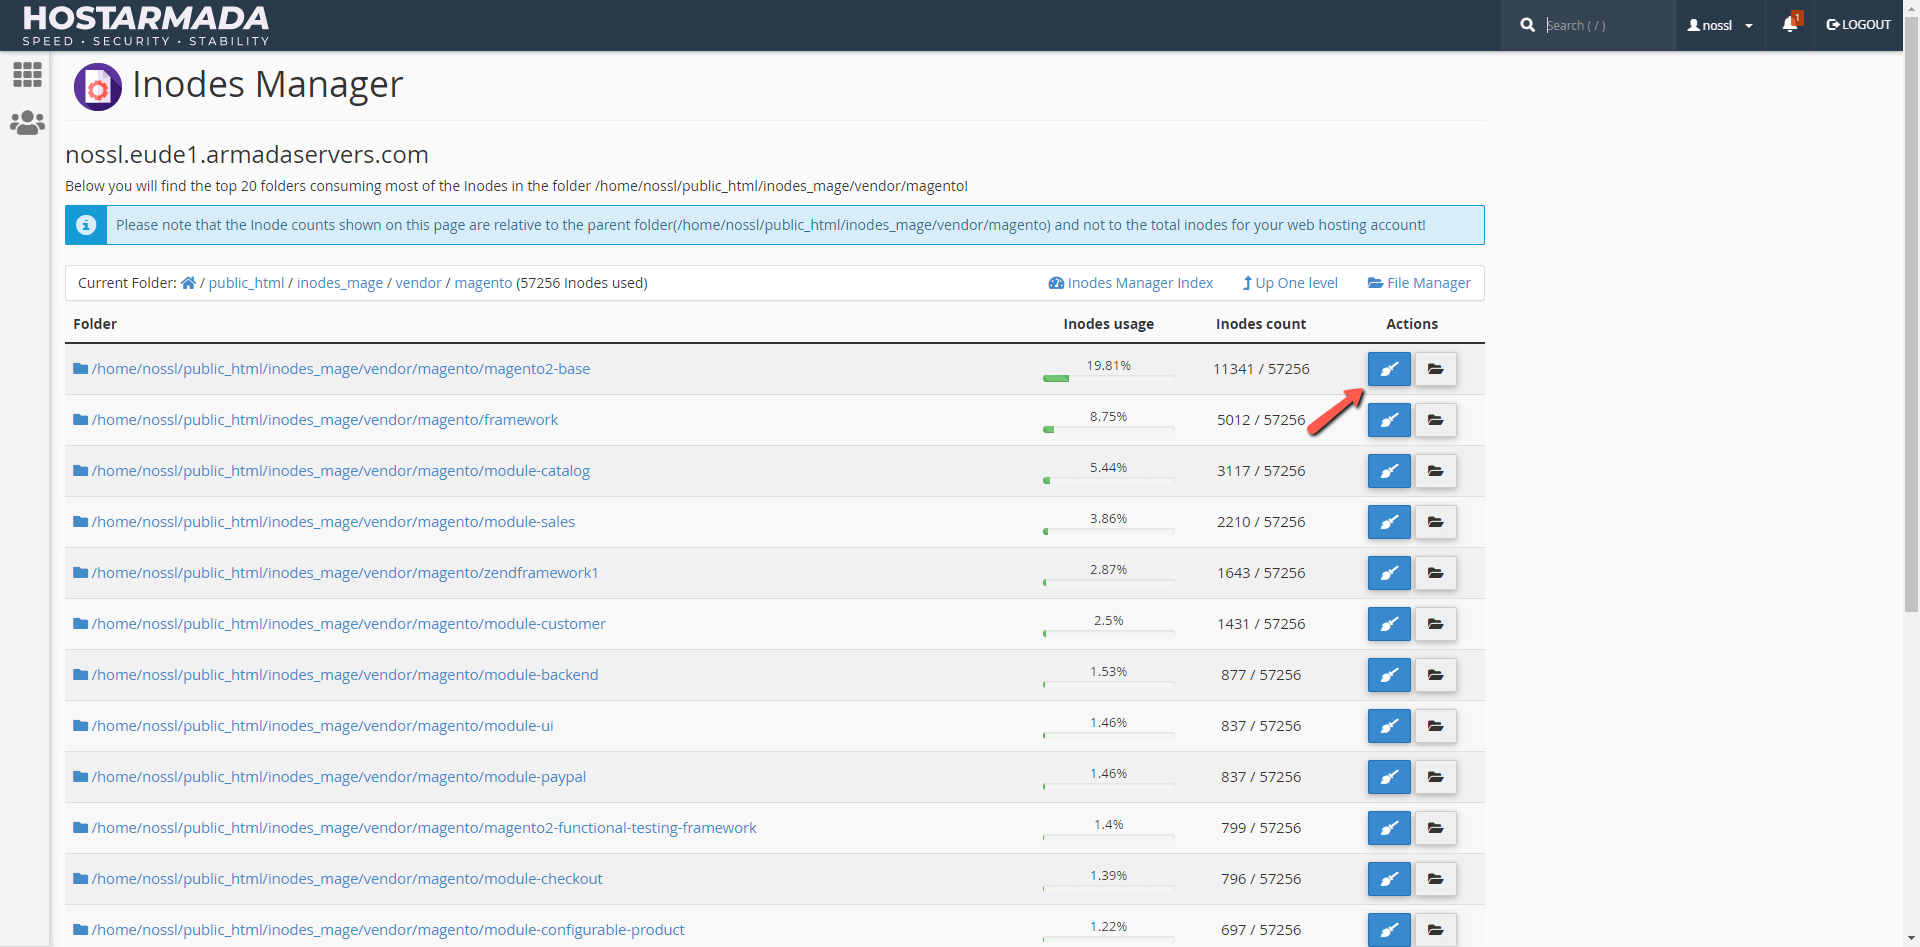Open the public_html breadcrumb link
Viewport: 1920px width, 947px height.
click(x=246, y=283)
